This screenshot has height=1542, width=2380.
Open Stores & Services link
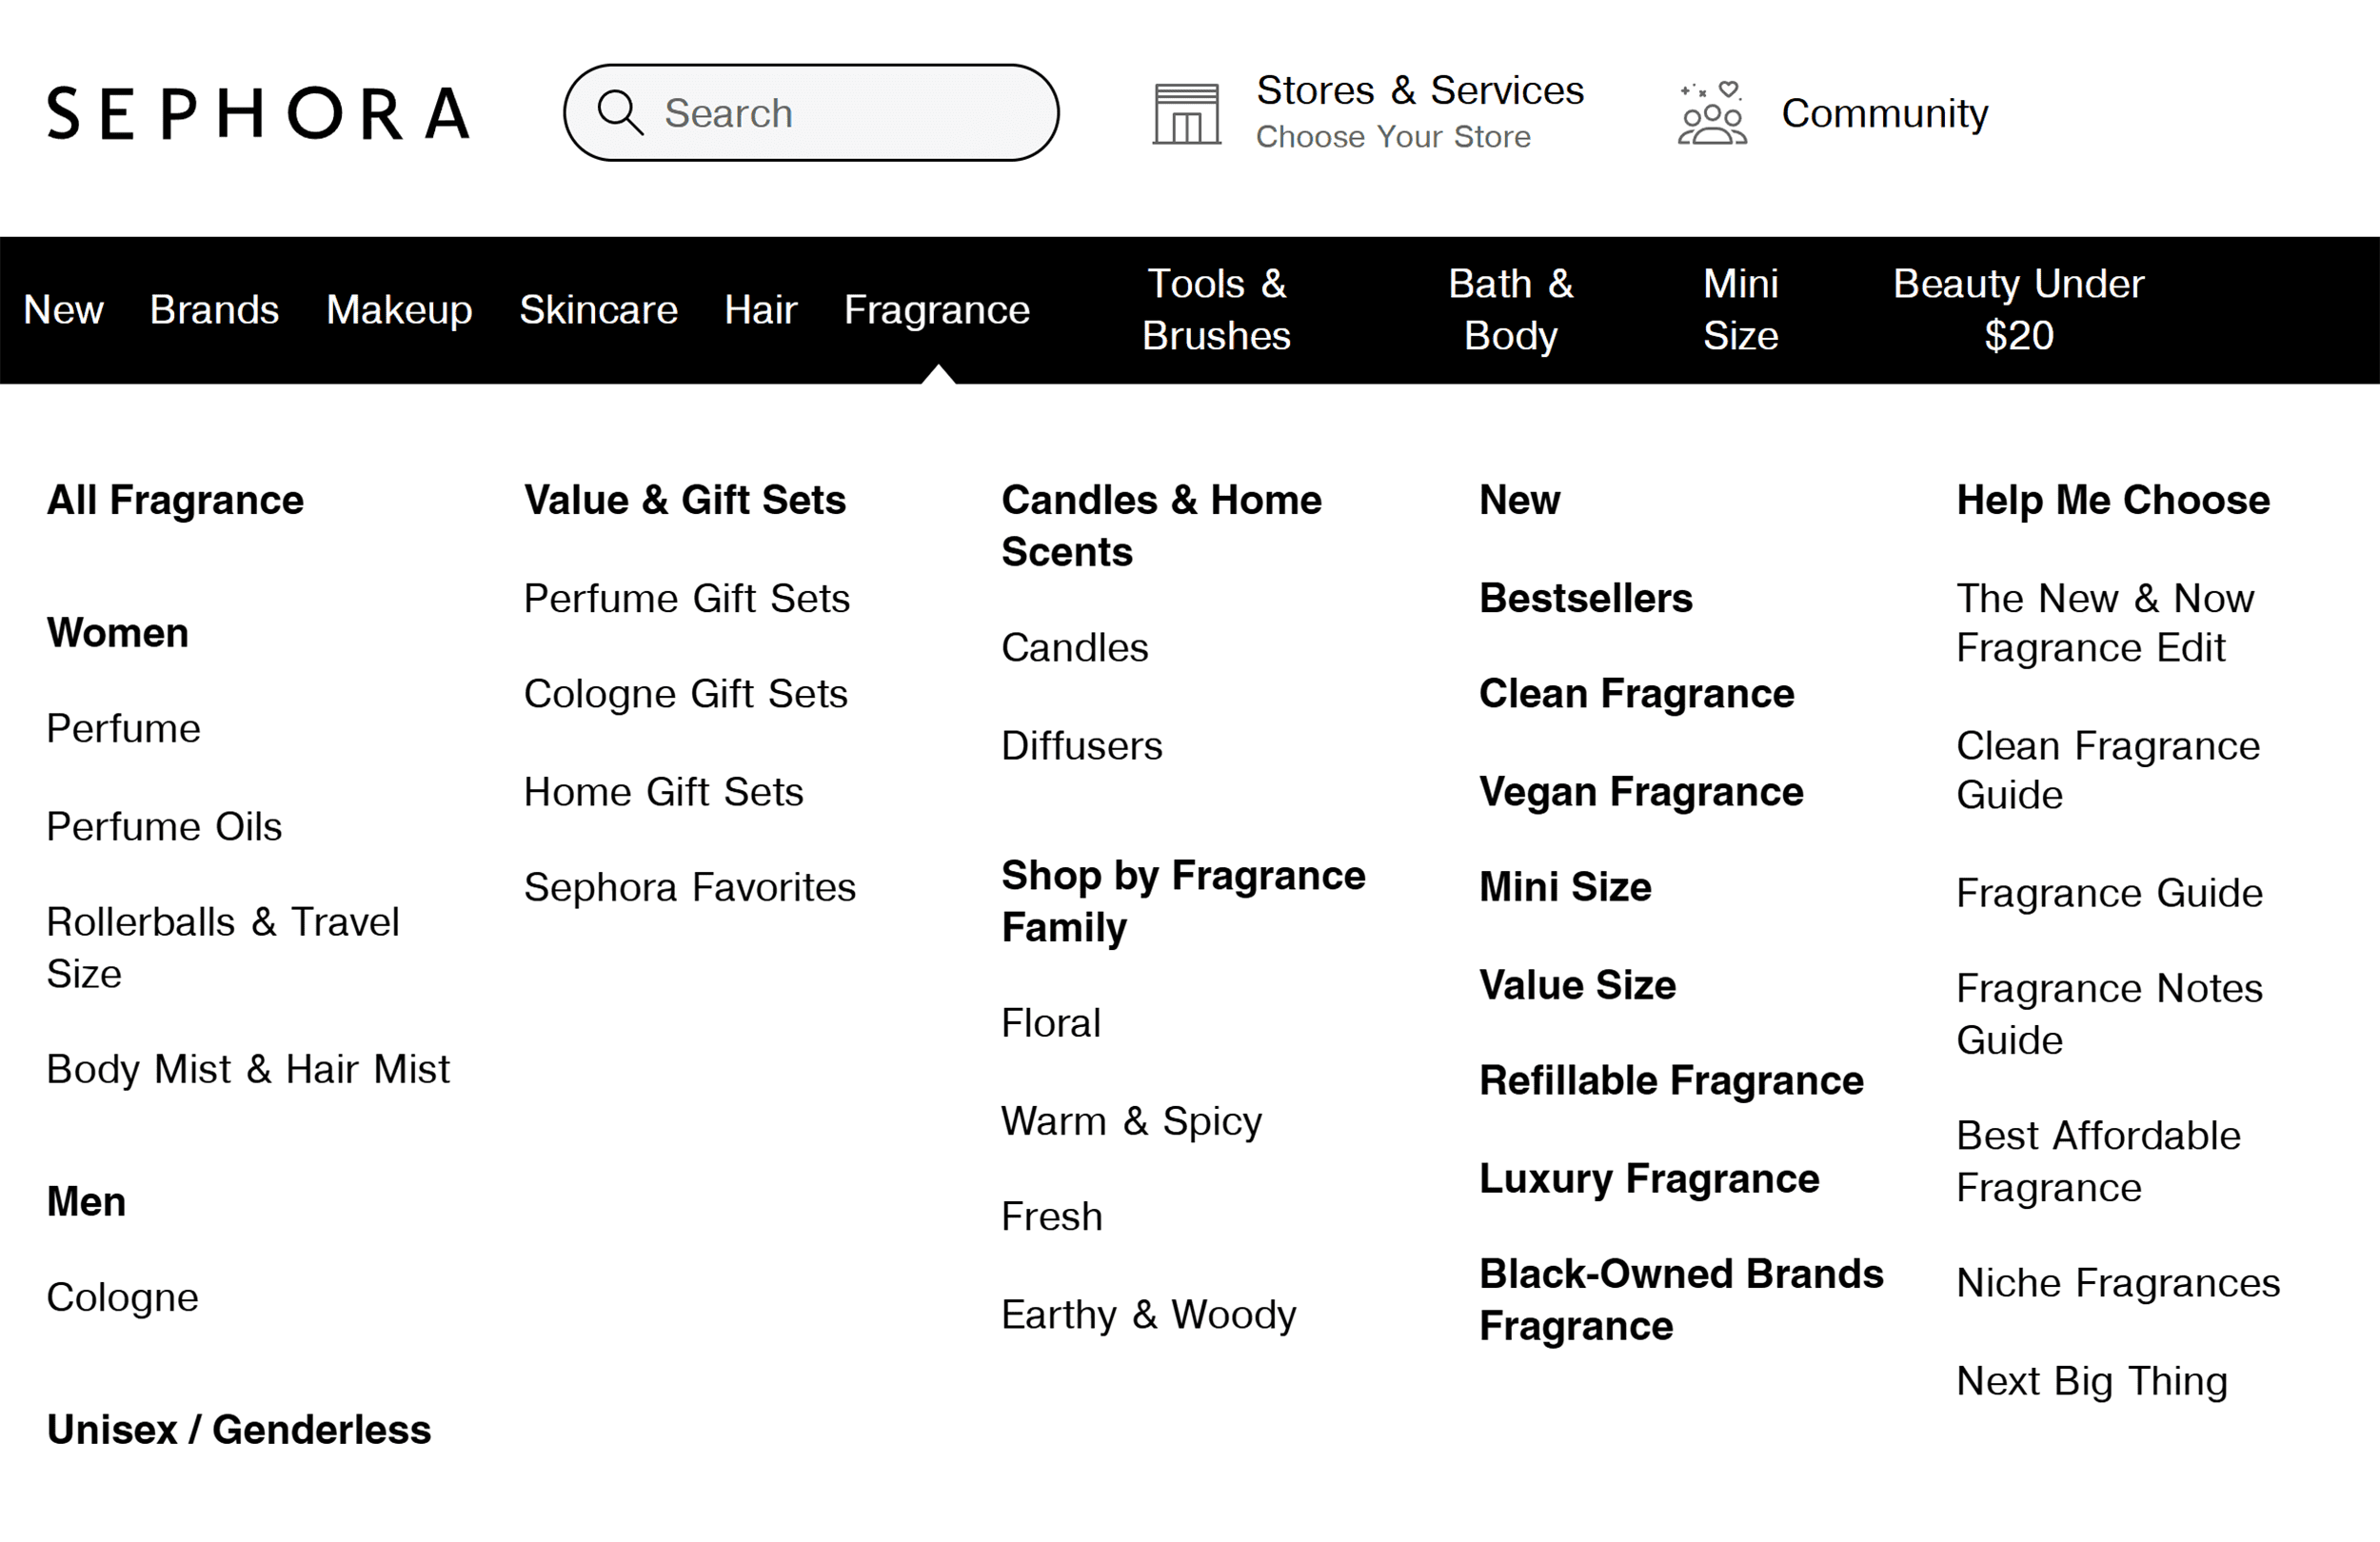coord(1420,90)
